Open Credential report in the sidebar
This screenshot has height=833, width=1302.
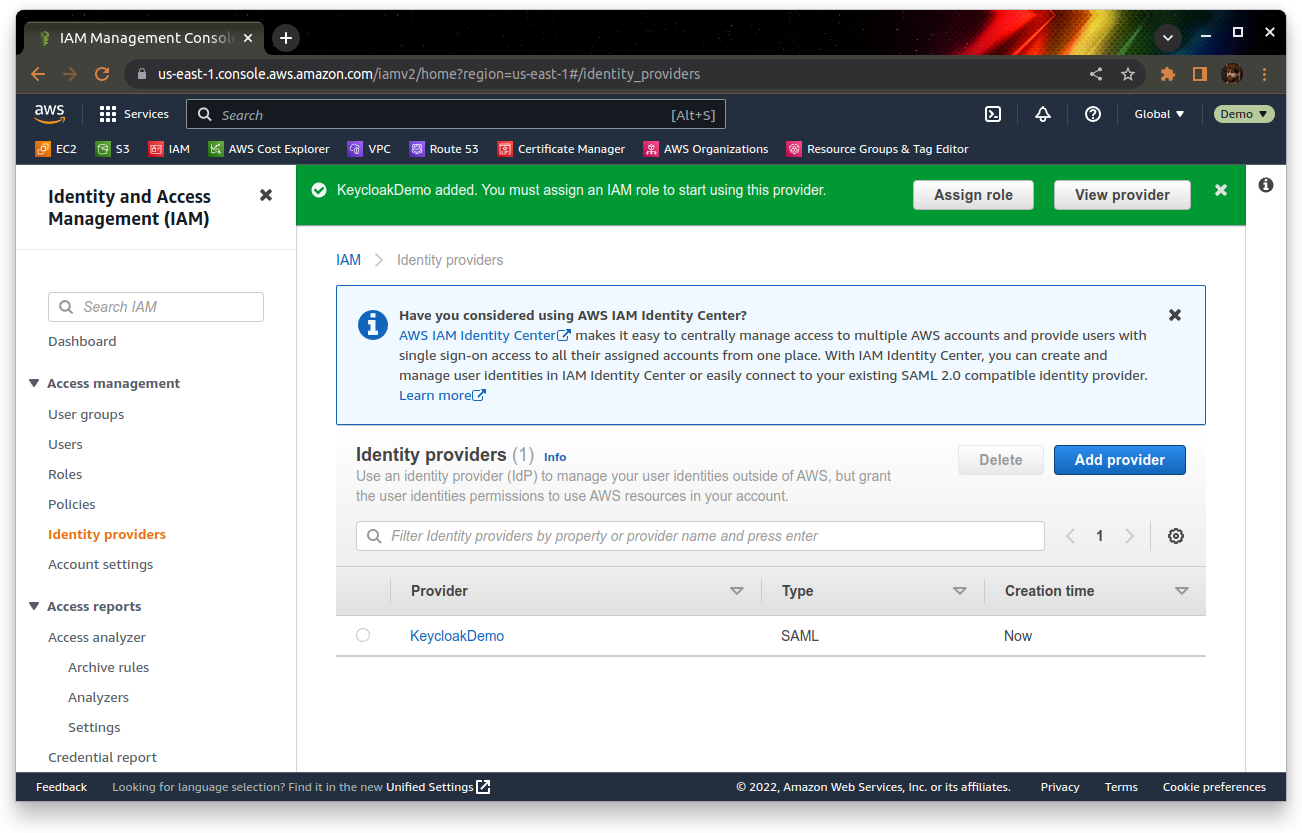click(102, 757)
